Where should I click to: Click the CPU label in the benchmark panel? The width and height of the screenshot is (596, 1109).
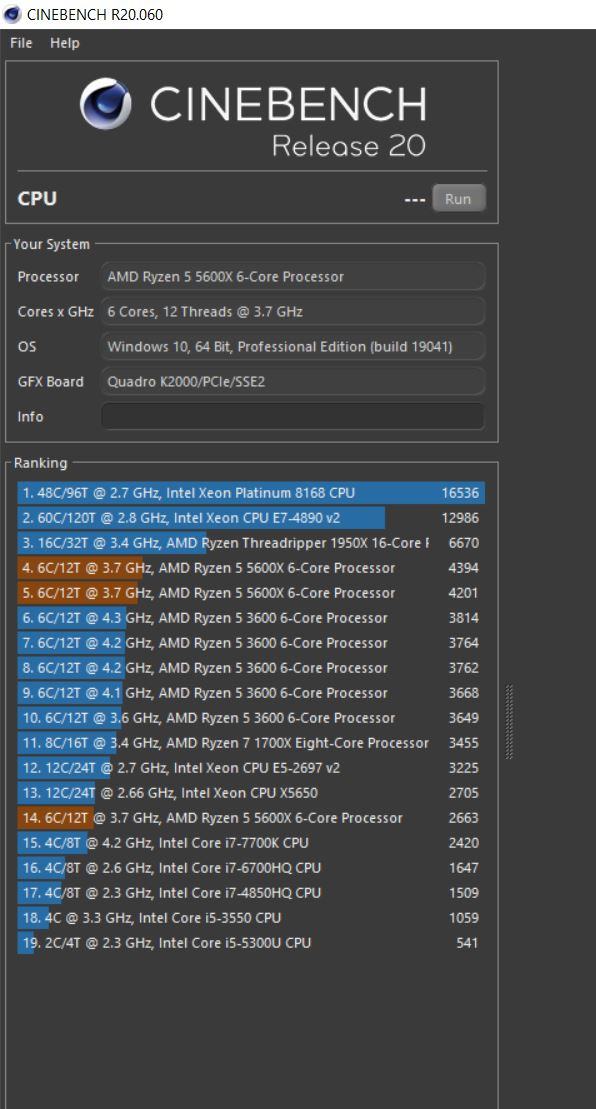pos(37,199)
